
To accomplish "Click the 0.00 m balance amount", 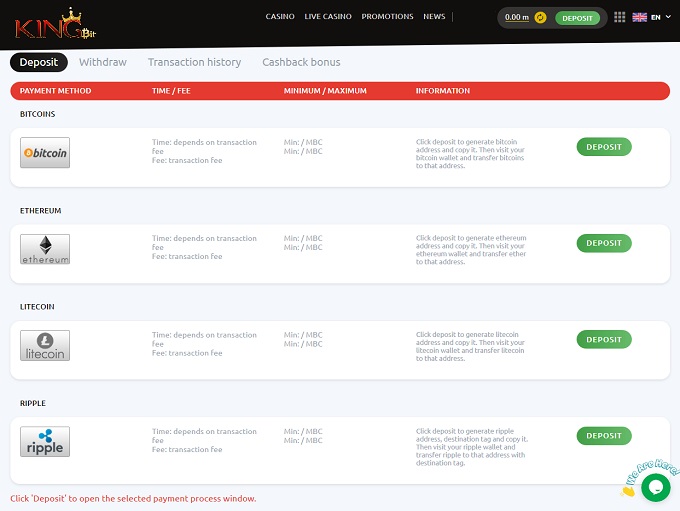I will coord(516,17).
